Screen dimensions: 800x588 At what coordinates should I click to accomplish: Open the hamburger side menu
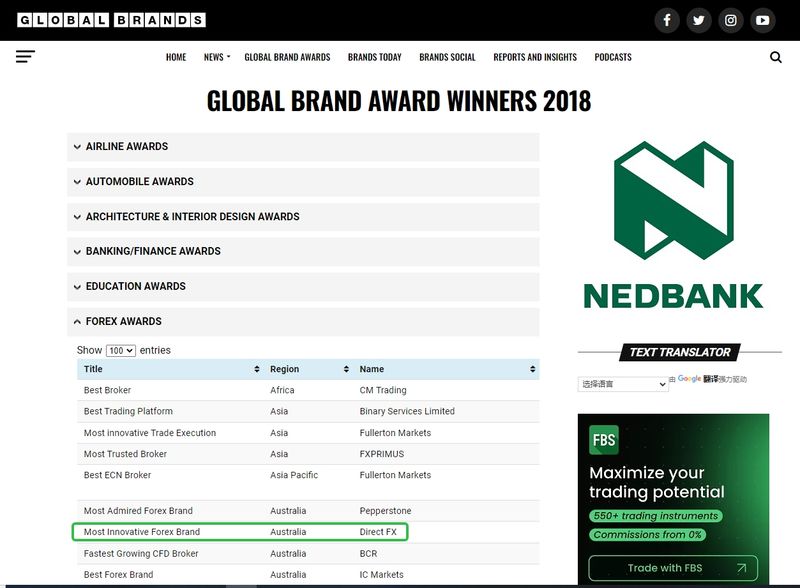click(x=25, y=56)
